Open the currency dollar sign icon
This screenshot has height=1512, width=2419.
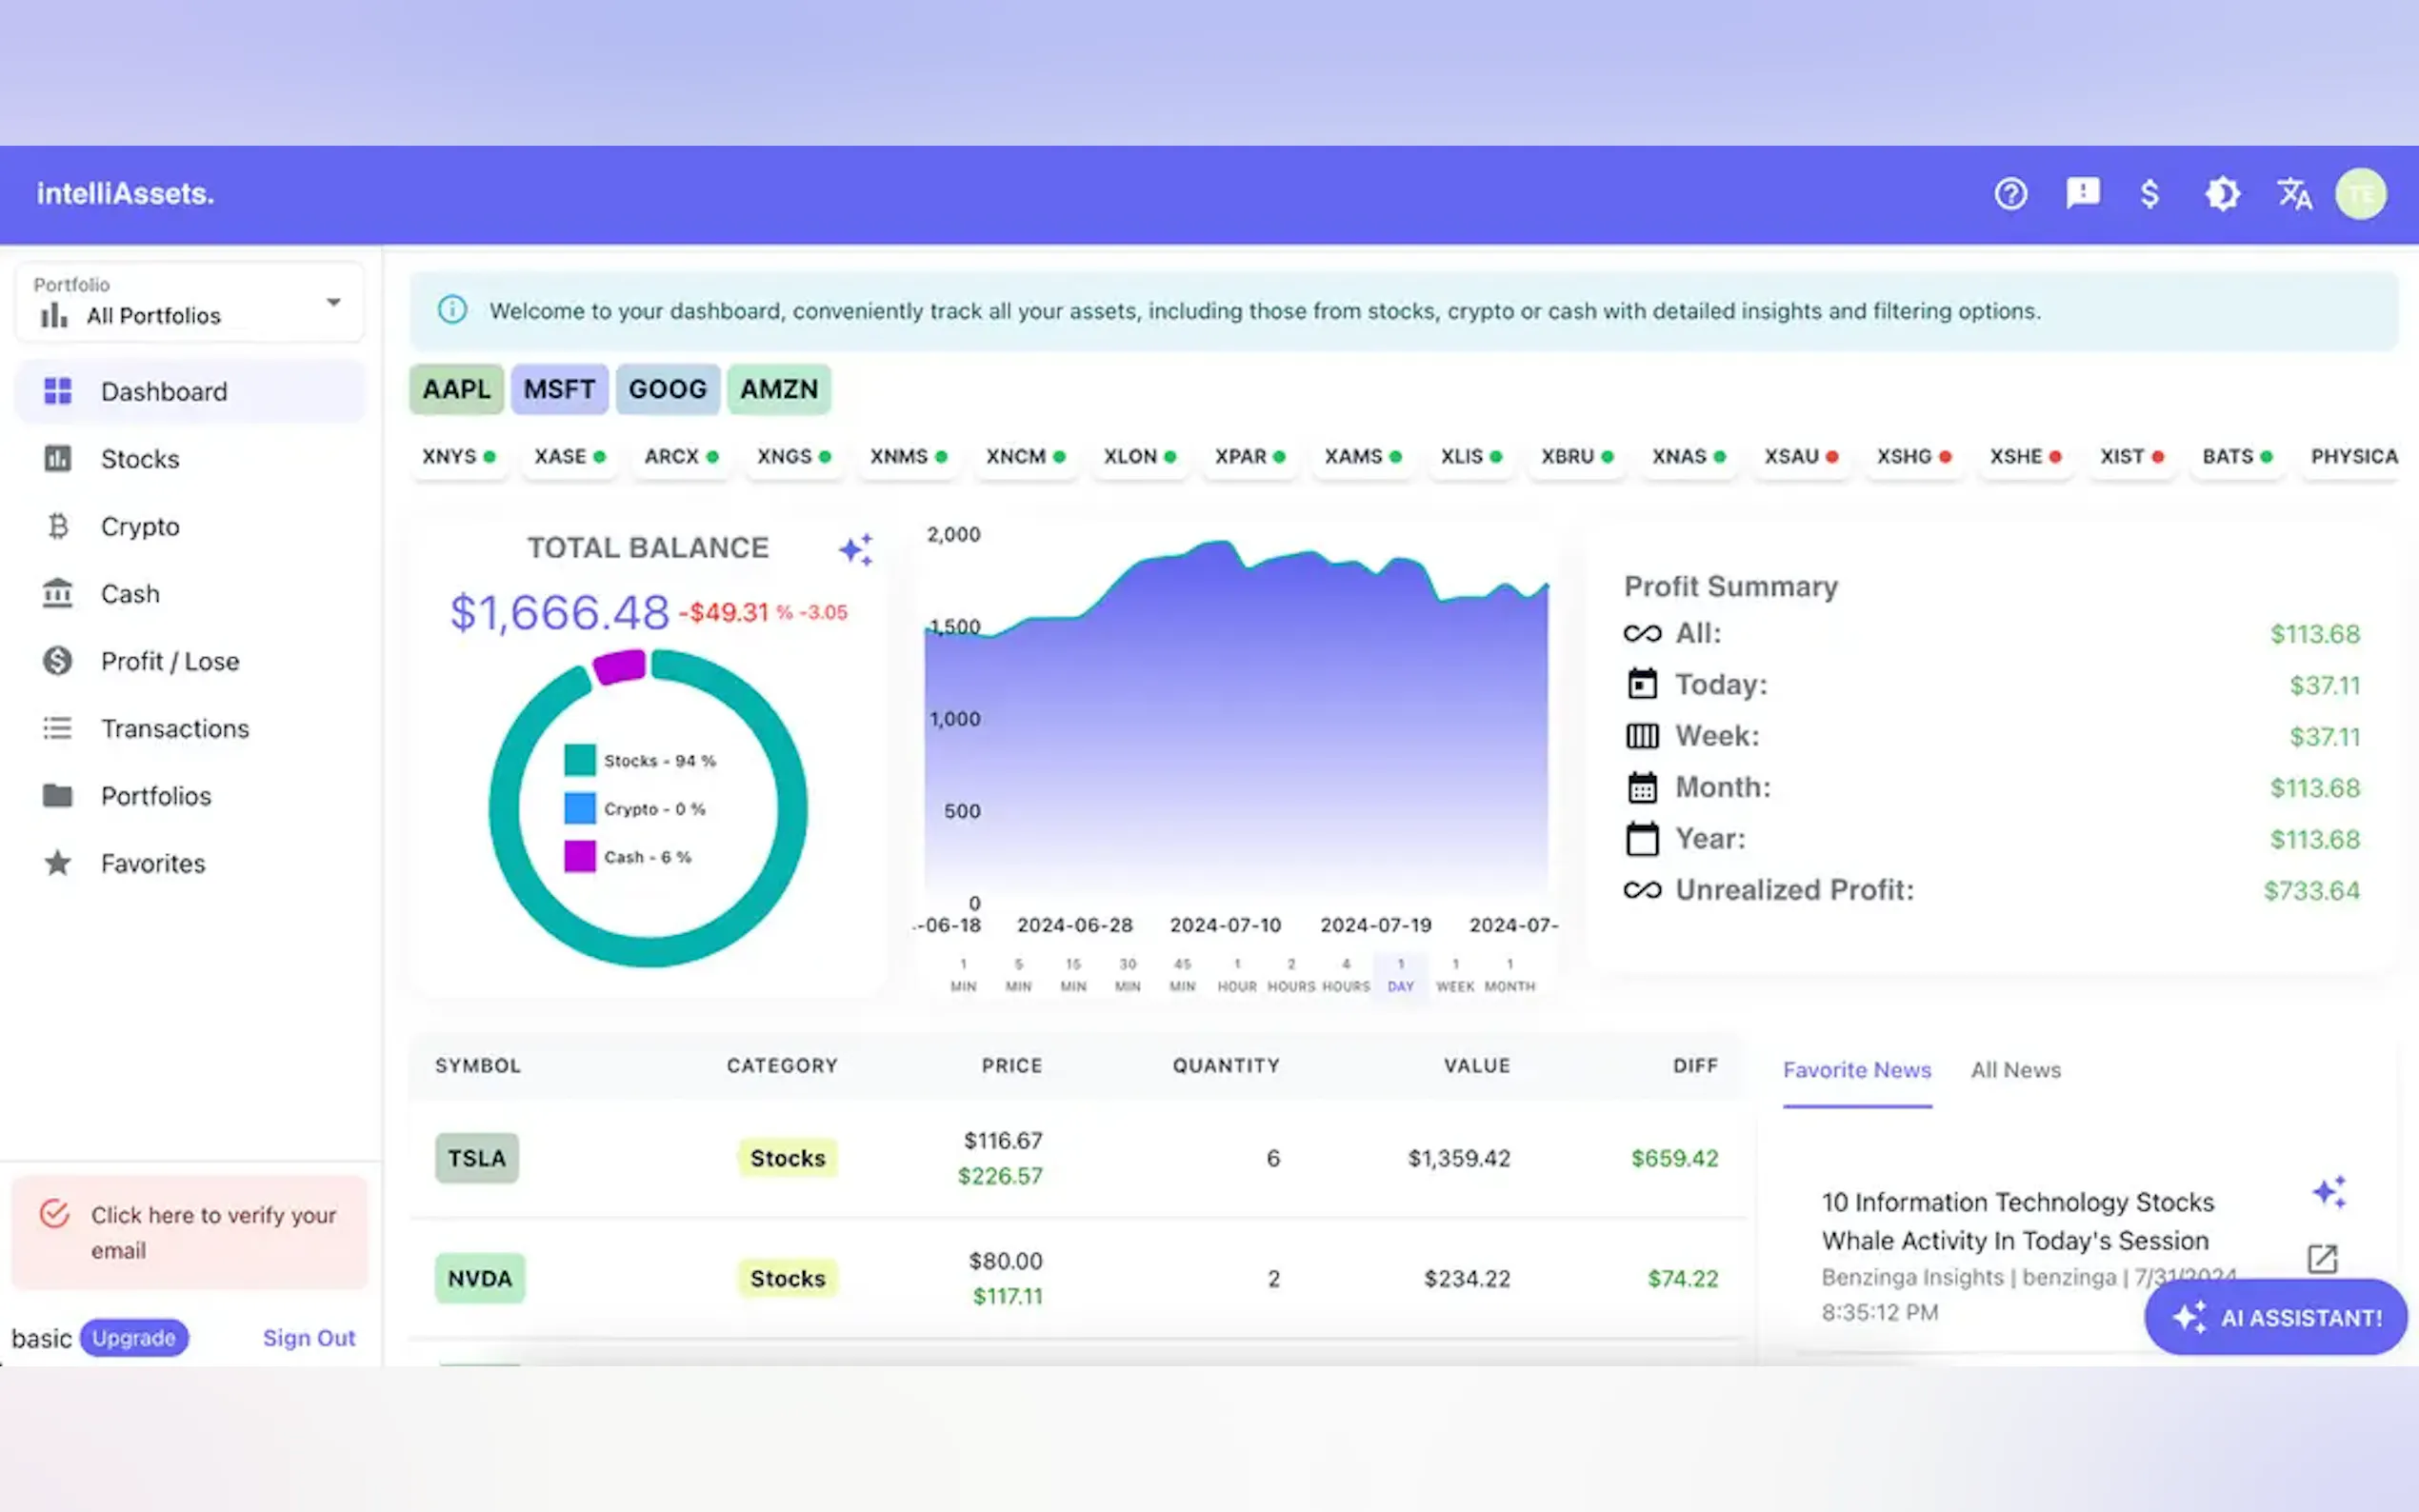point(2149,194)
